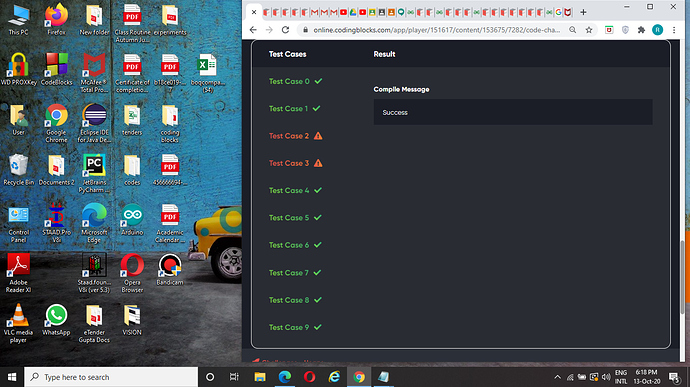Select Test Case 4 result
The width and height of the screenshot is (690, 387).
pyautogui.click(x=295, y=191)
